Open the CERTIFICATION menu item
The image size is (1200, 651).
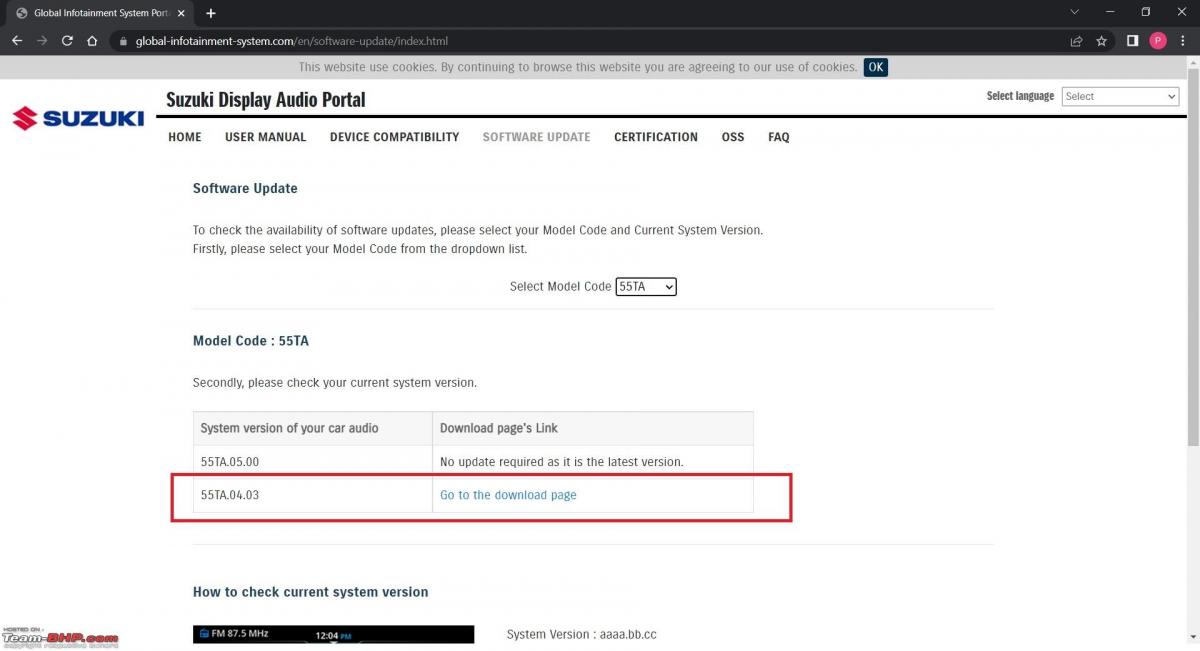[x=656, y=137]
